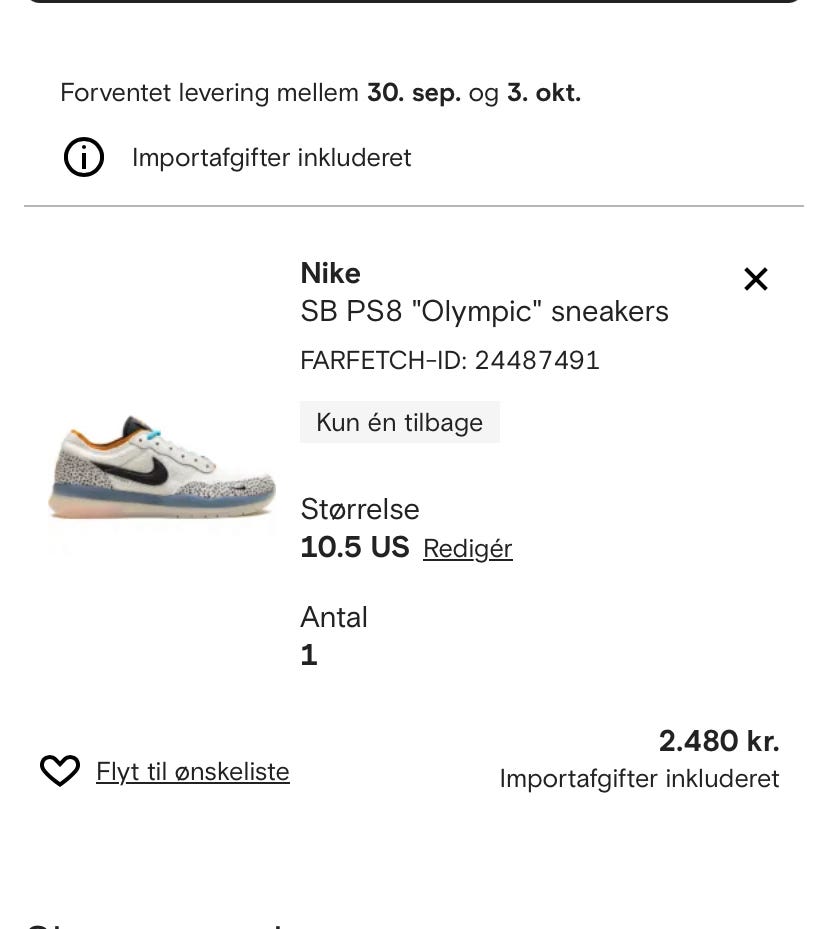Click the 3. okt. delivery date

pos(543,93)
